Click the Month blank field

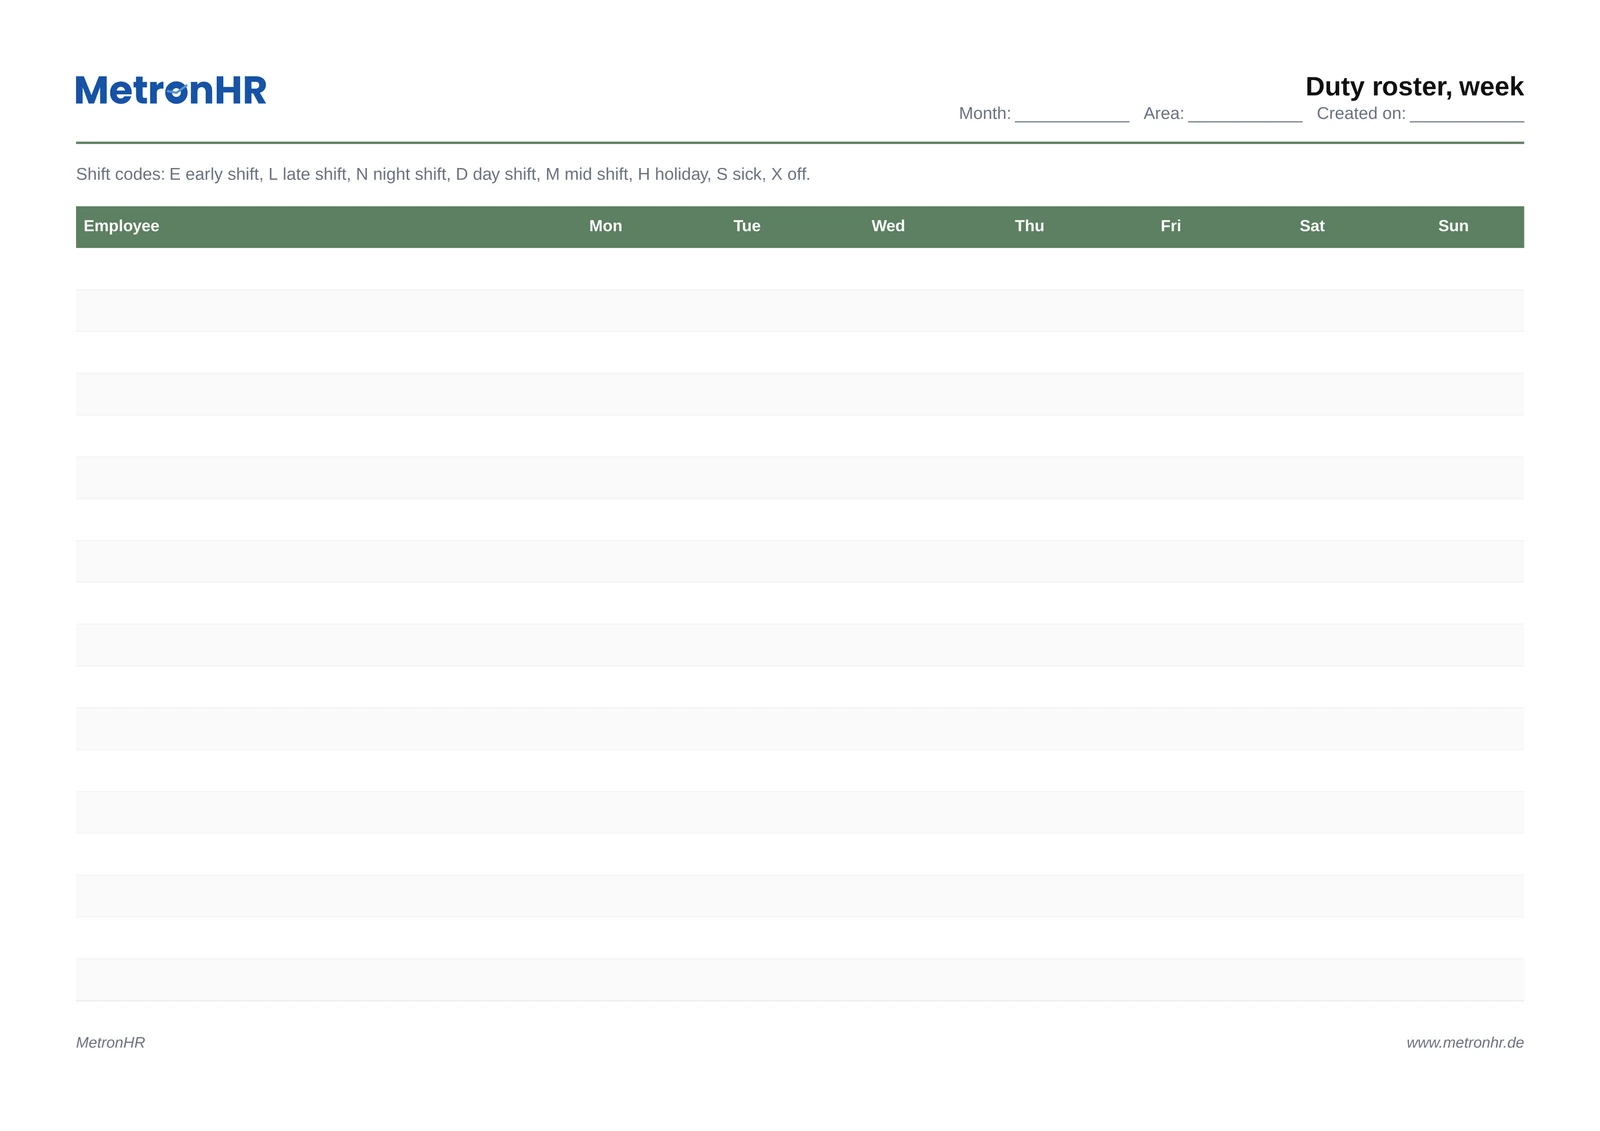(x=1072, y=114)
